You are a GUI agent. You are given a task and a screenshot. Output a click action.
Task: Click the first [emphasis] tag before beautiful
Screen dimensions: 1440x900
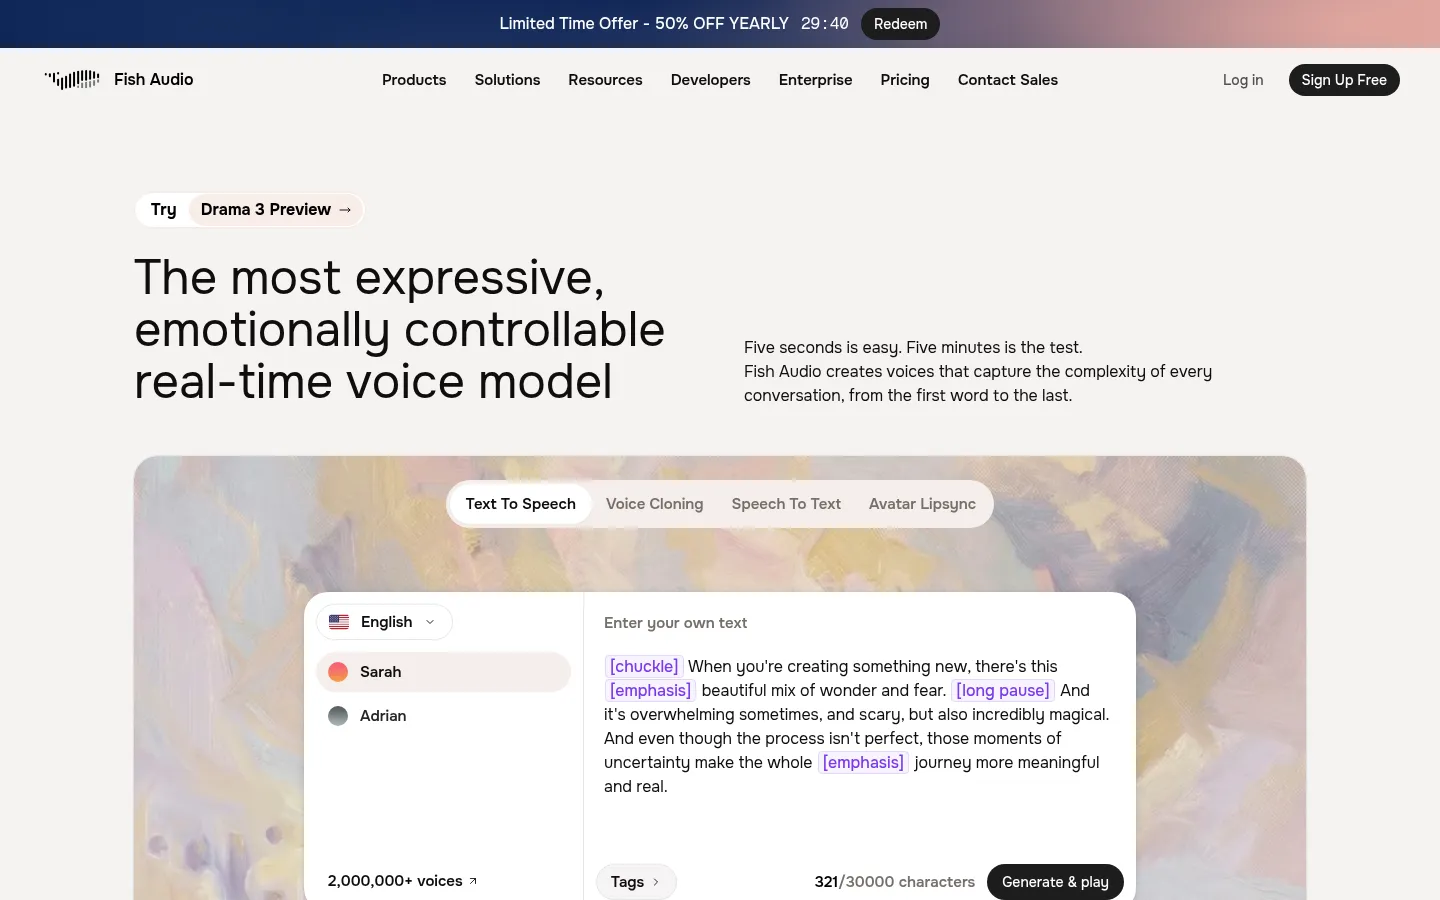coord(650,690)
